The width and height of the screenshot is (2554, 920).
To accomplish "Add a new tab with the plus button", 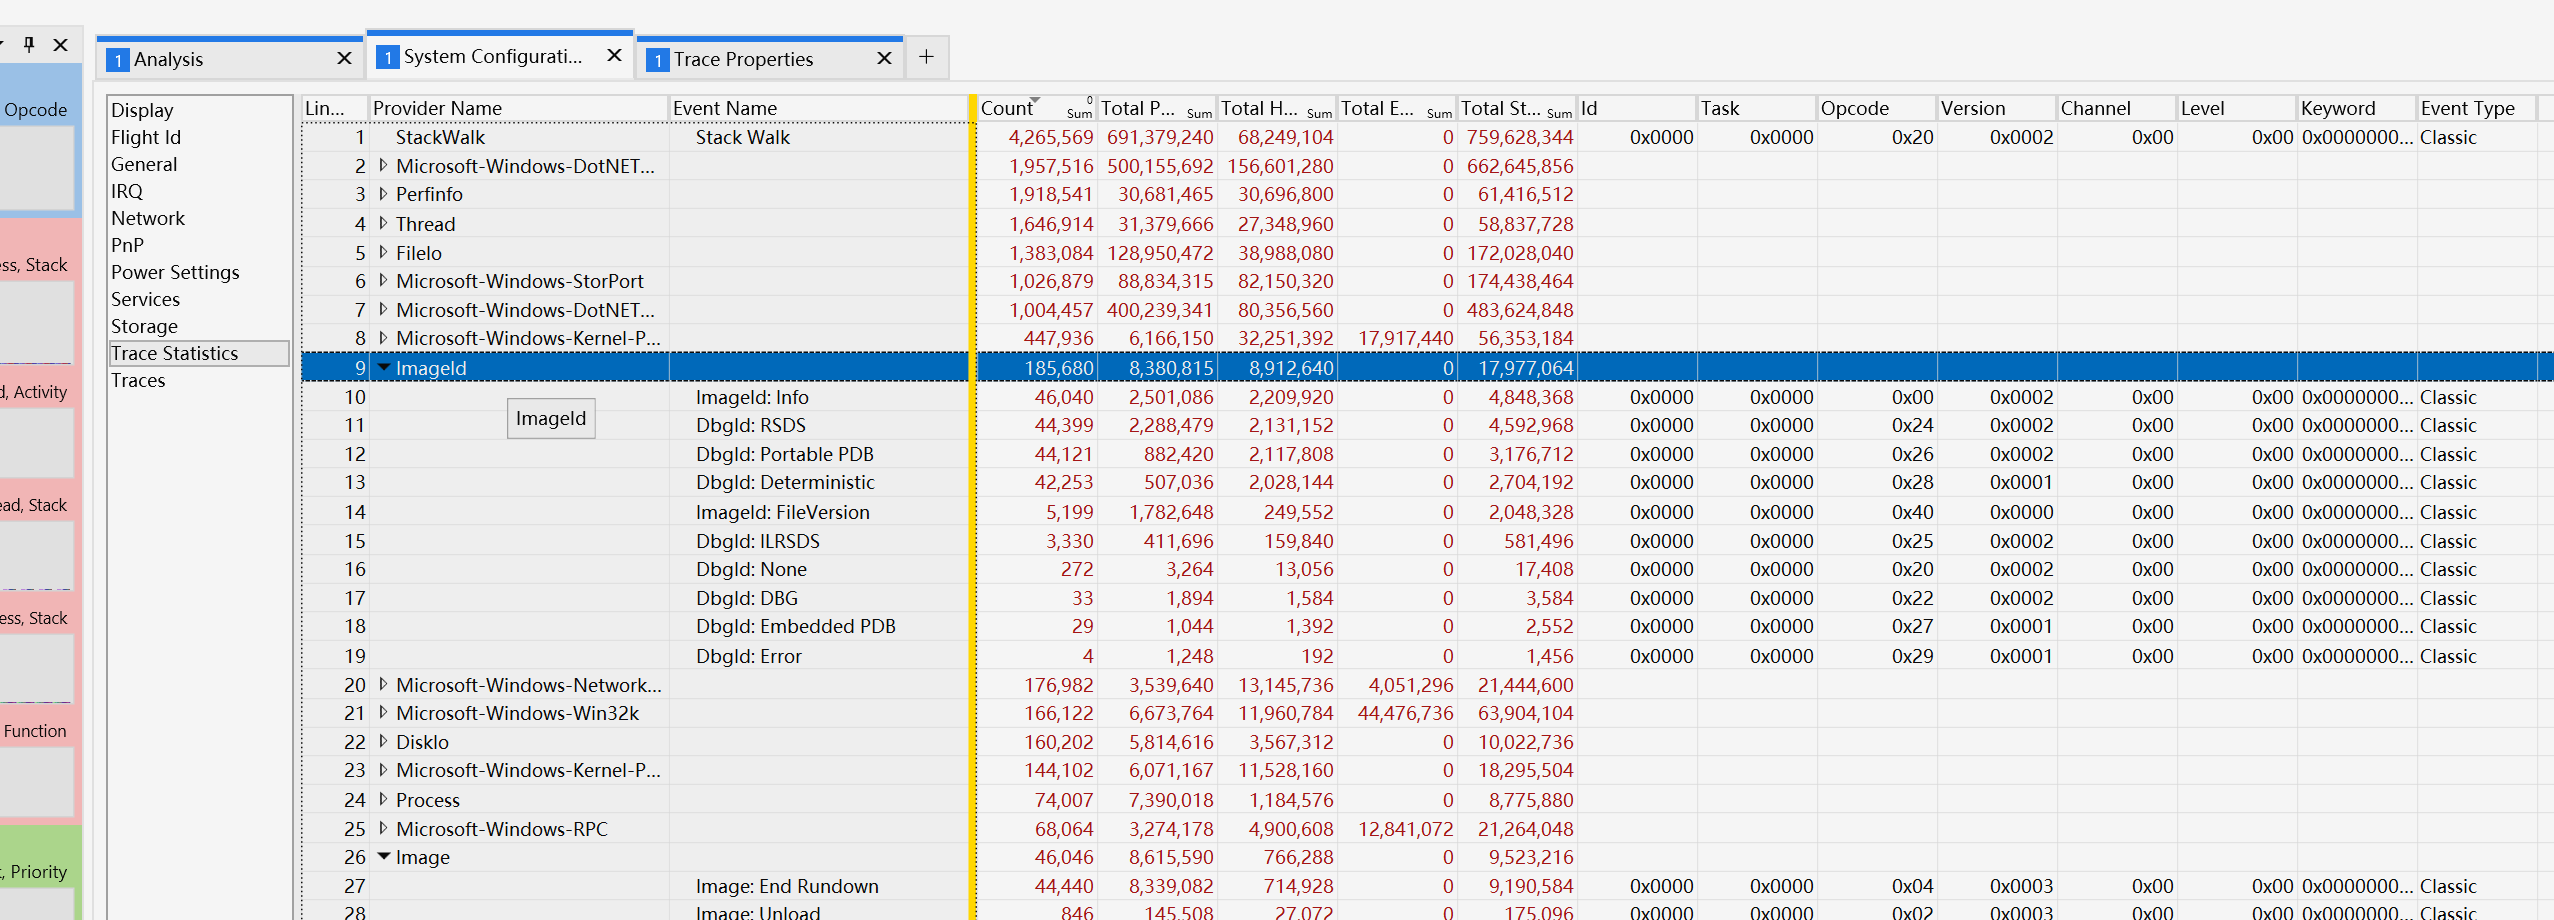I will 927,57.
